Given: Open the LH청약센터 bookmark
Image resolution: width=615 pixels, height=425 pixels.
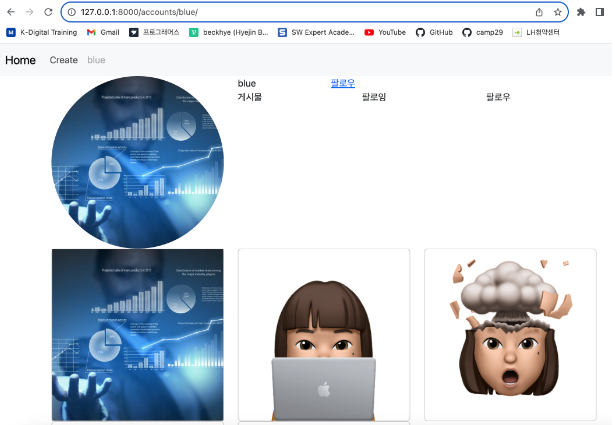Looking at the screenshot, I should pyautogui.click(x=536, y=33).
